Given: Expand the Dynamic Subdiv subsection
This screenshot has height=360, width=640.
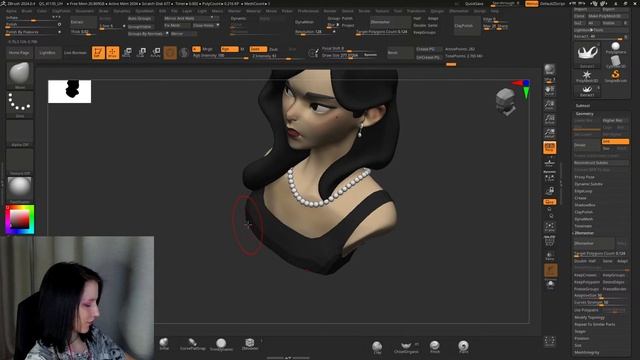Looking at the screenshot, I should tap(589, 184).
